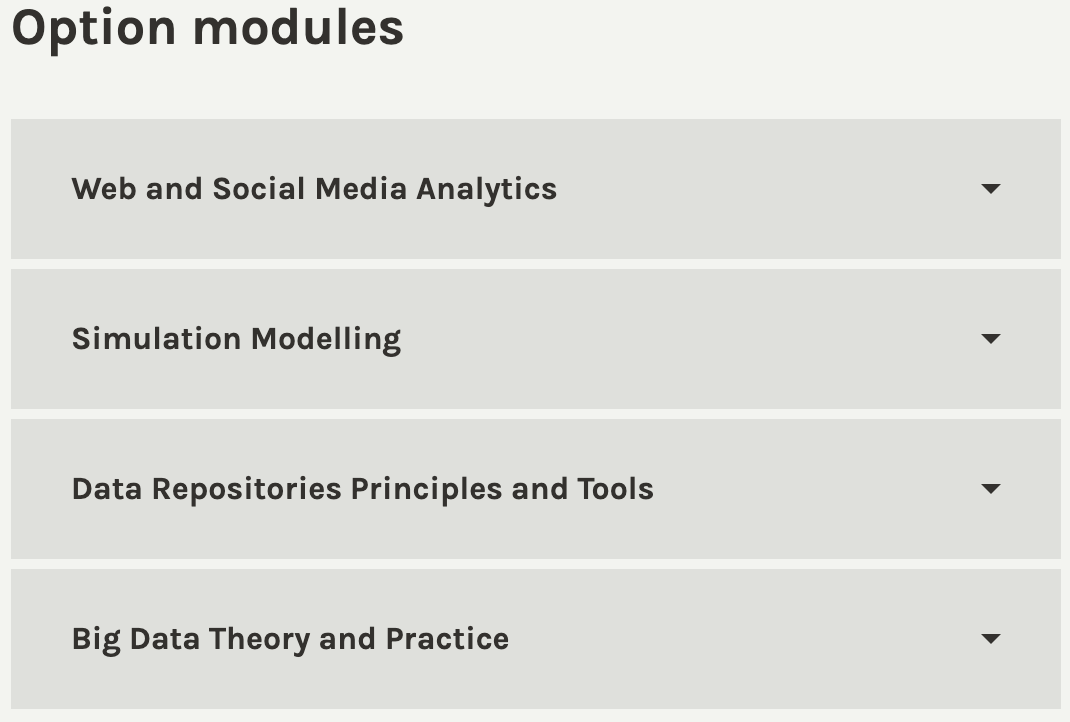This screenshot has height=722, width=1070.
Task: Select the Simulation Modelling title text
Action: [236, 339]
